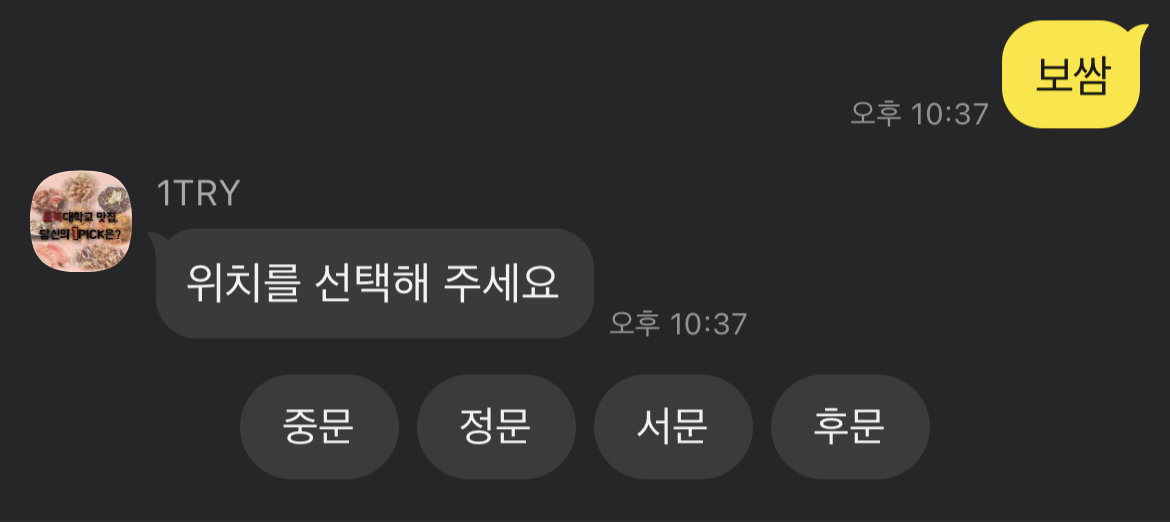Screen dimensions: 1170x522
Task: Tap the 1TRY label above the bot message
Action: point(198,193)
